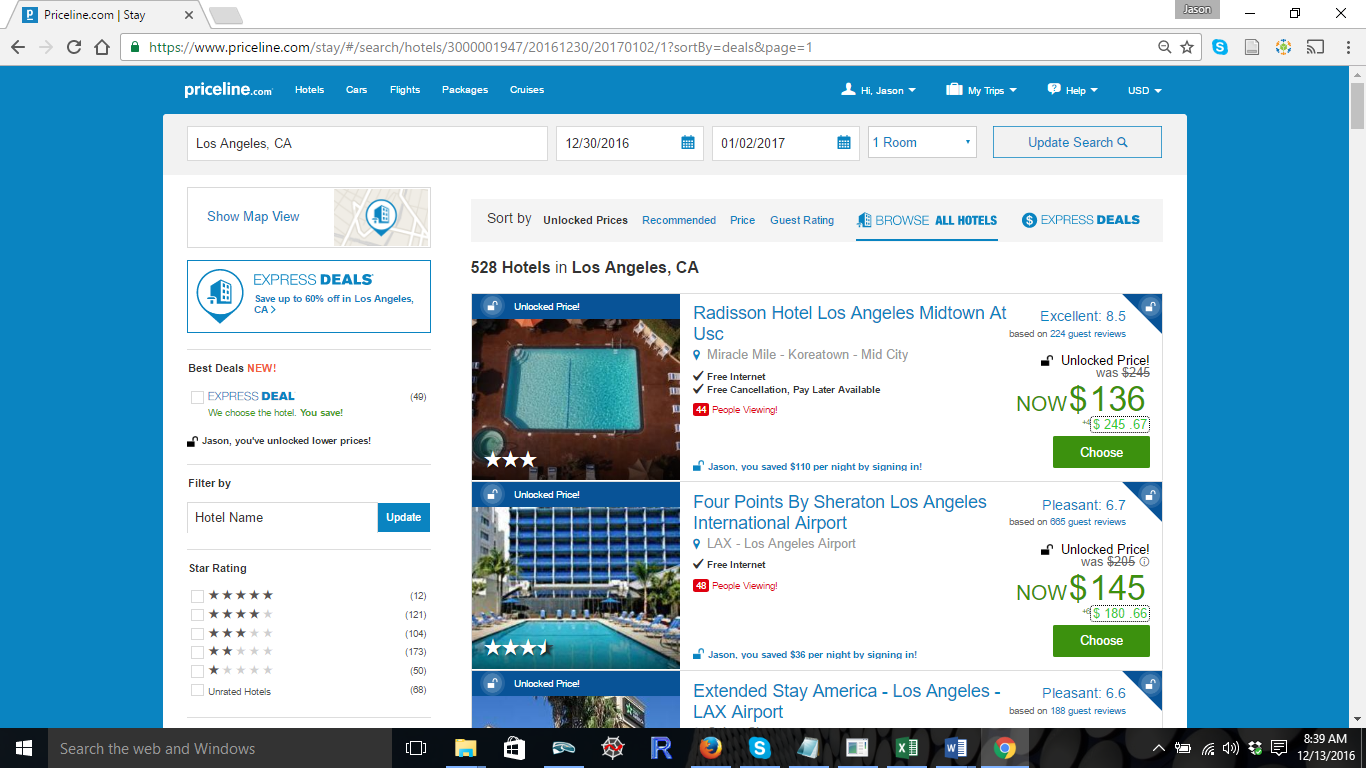The height and width of the screenshot is (768, 1366).
Task: Click the map thumbnail next to Show Map View
Action: pyautogui.click(x=382, y=217)
